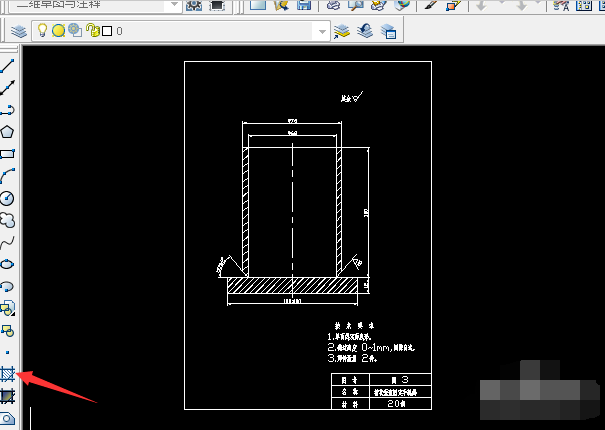Open the Layer Properties Manager
Screen dimensions: 605x430
pos(19,31)
